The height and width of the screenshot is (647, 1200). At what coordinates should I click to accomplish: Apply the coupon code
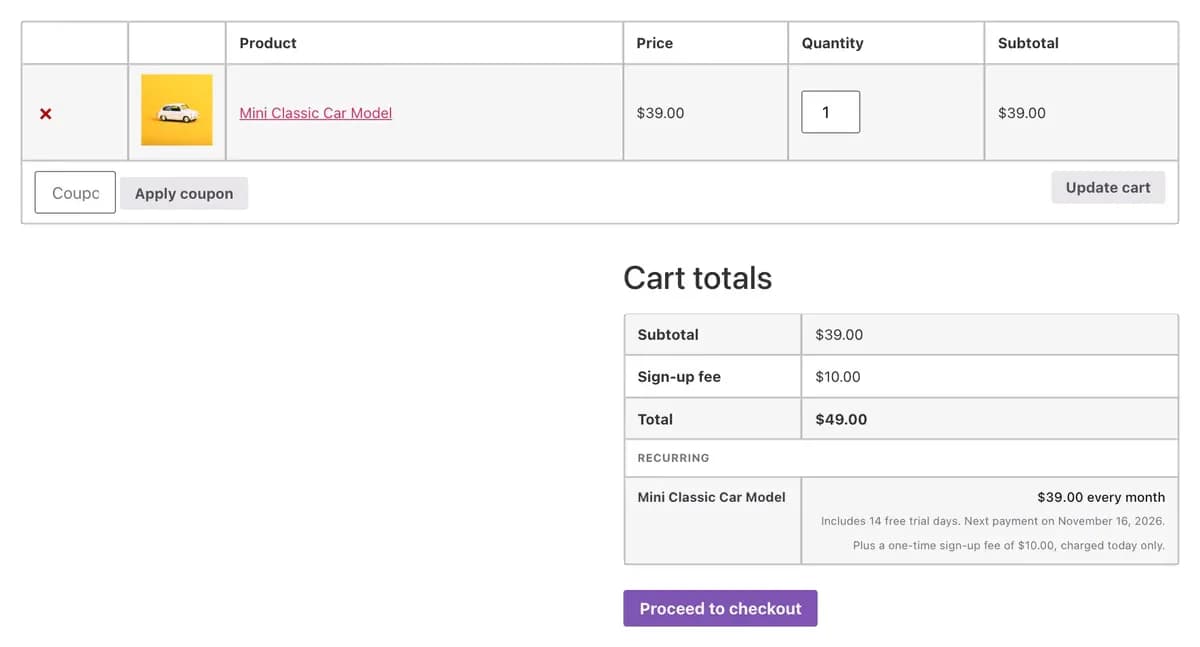coord(184,194)
